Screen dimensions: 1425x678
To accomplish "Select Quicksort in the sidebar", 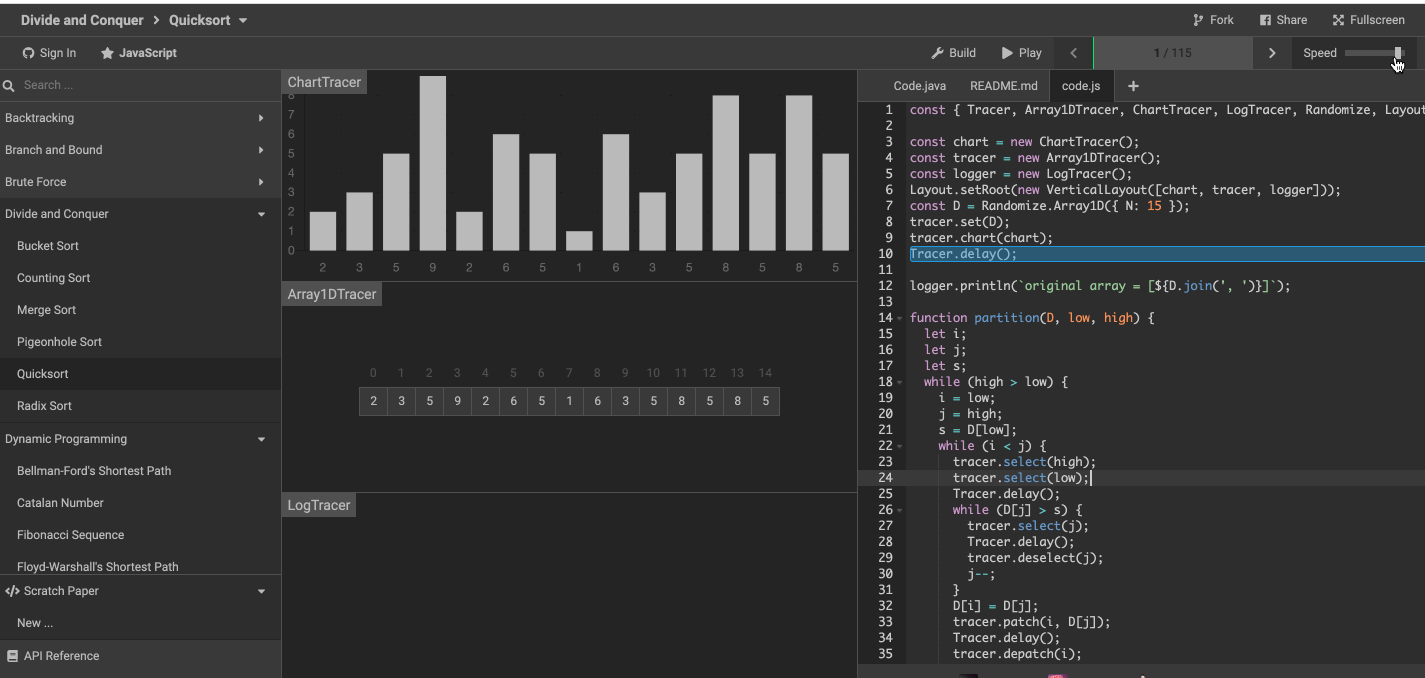I will point(140,374).
